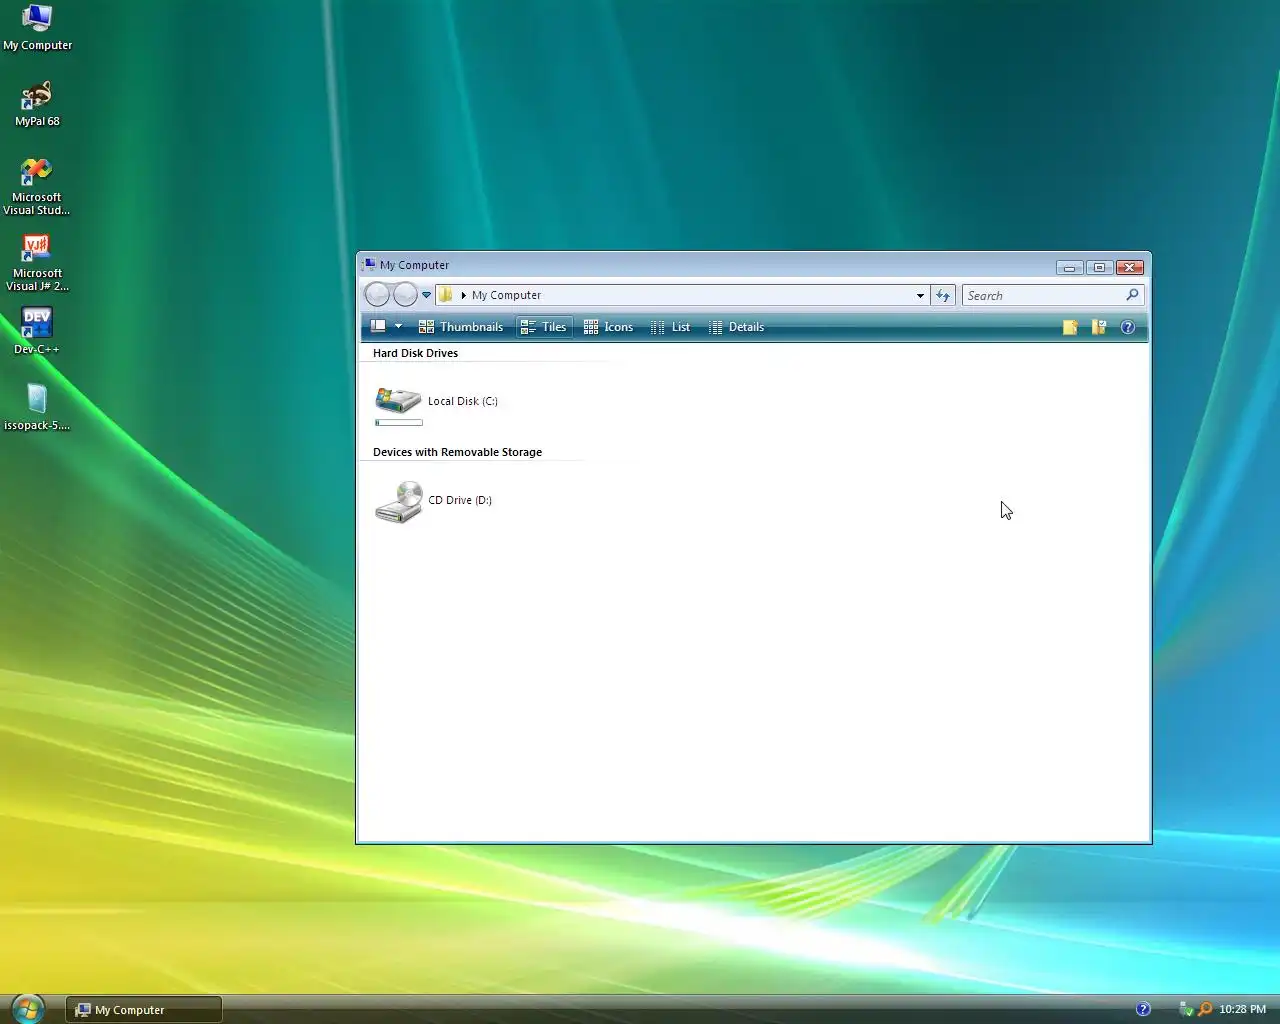Screen dimensions: 1280x1024
Task: Click the Back navigation button
Action: click(x=377, y=294)
